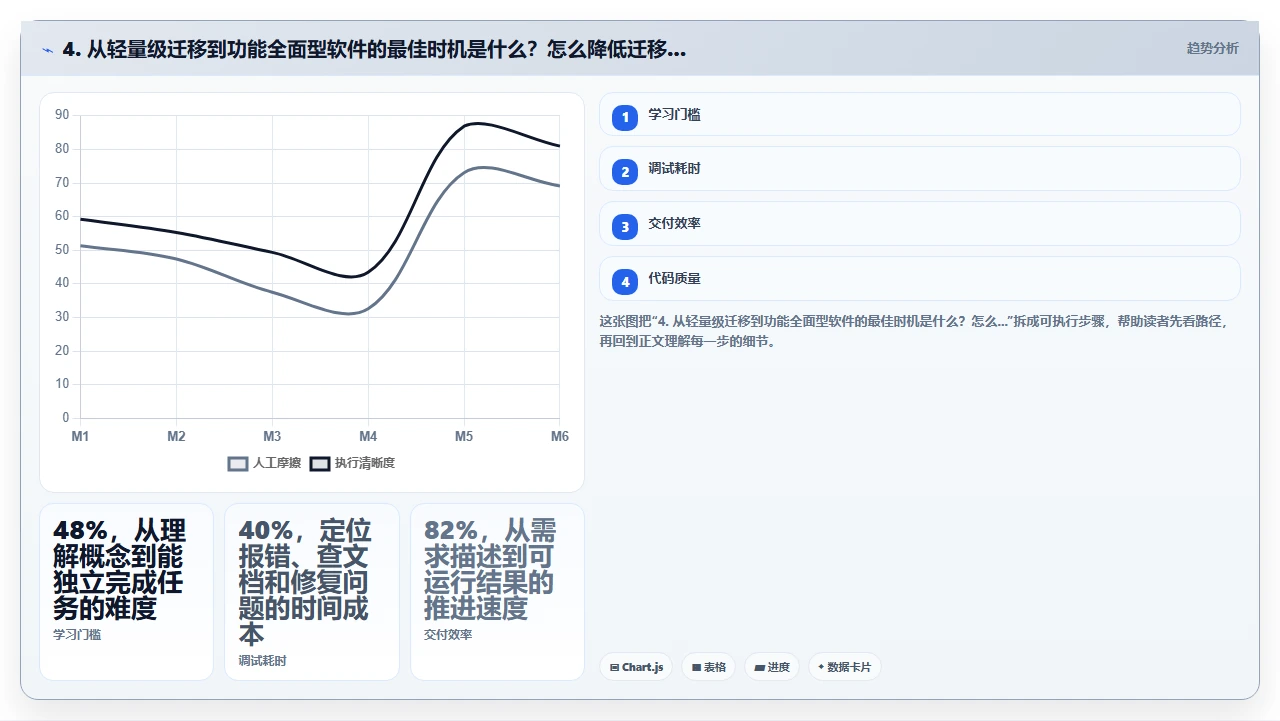Click the 人工摩擦 legend color box
The image size is (1280, 721).
[x=238, y=463]
